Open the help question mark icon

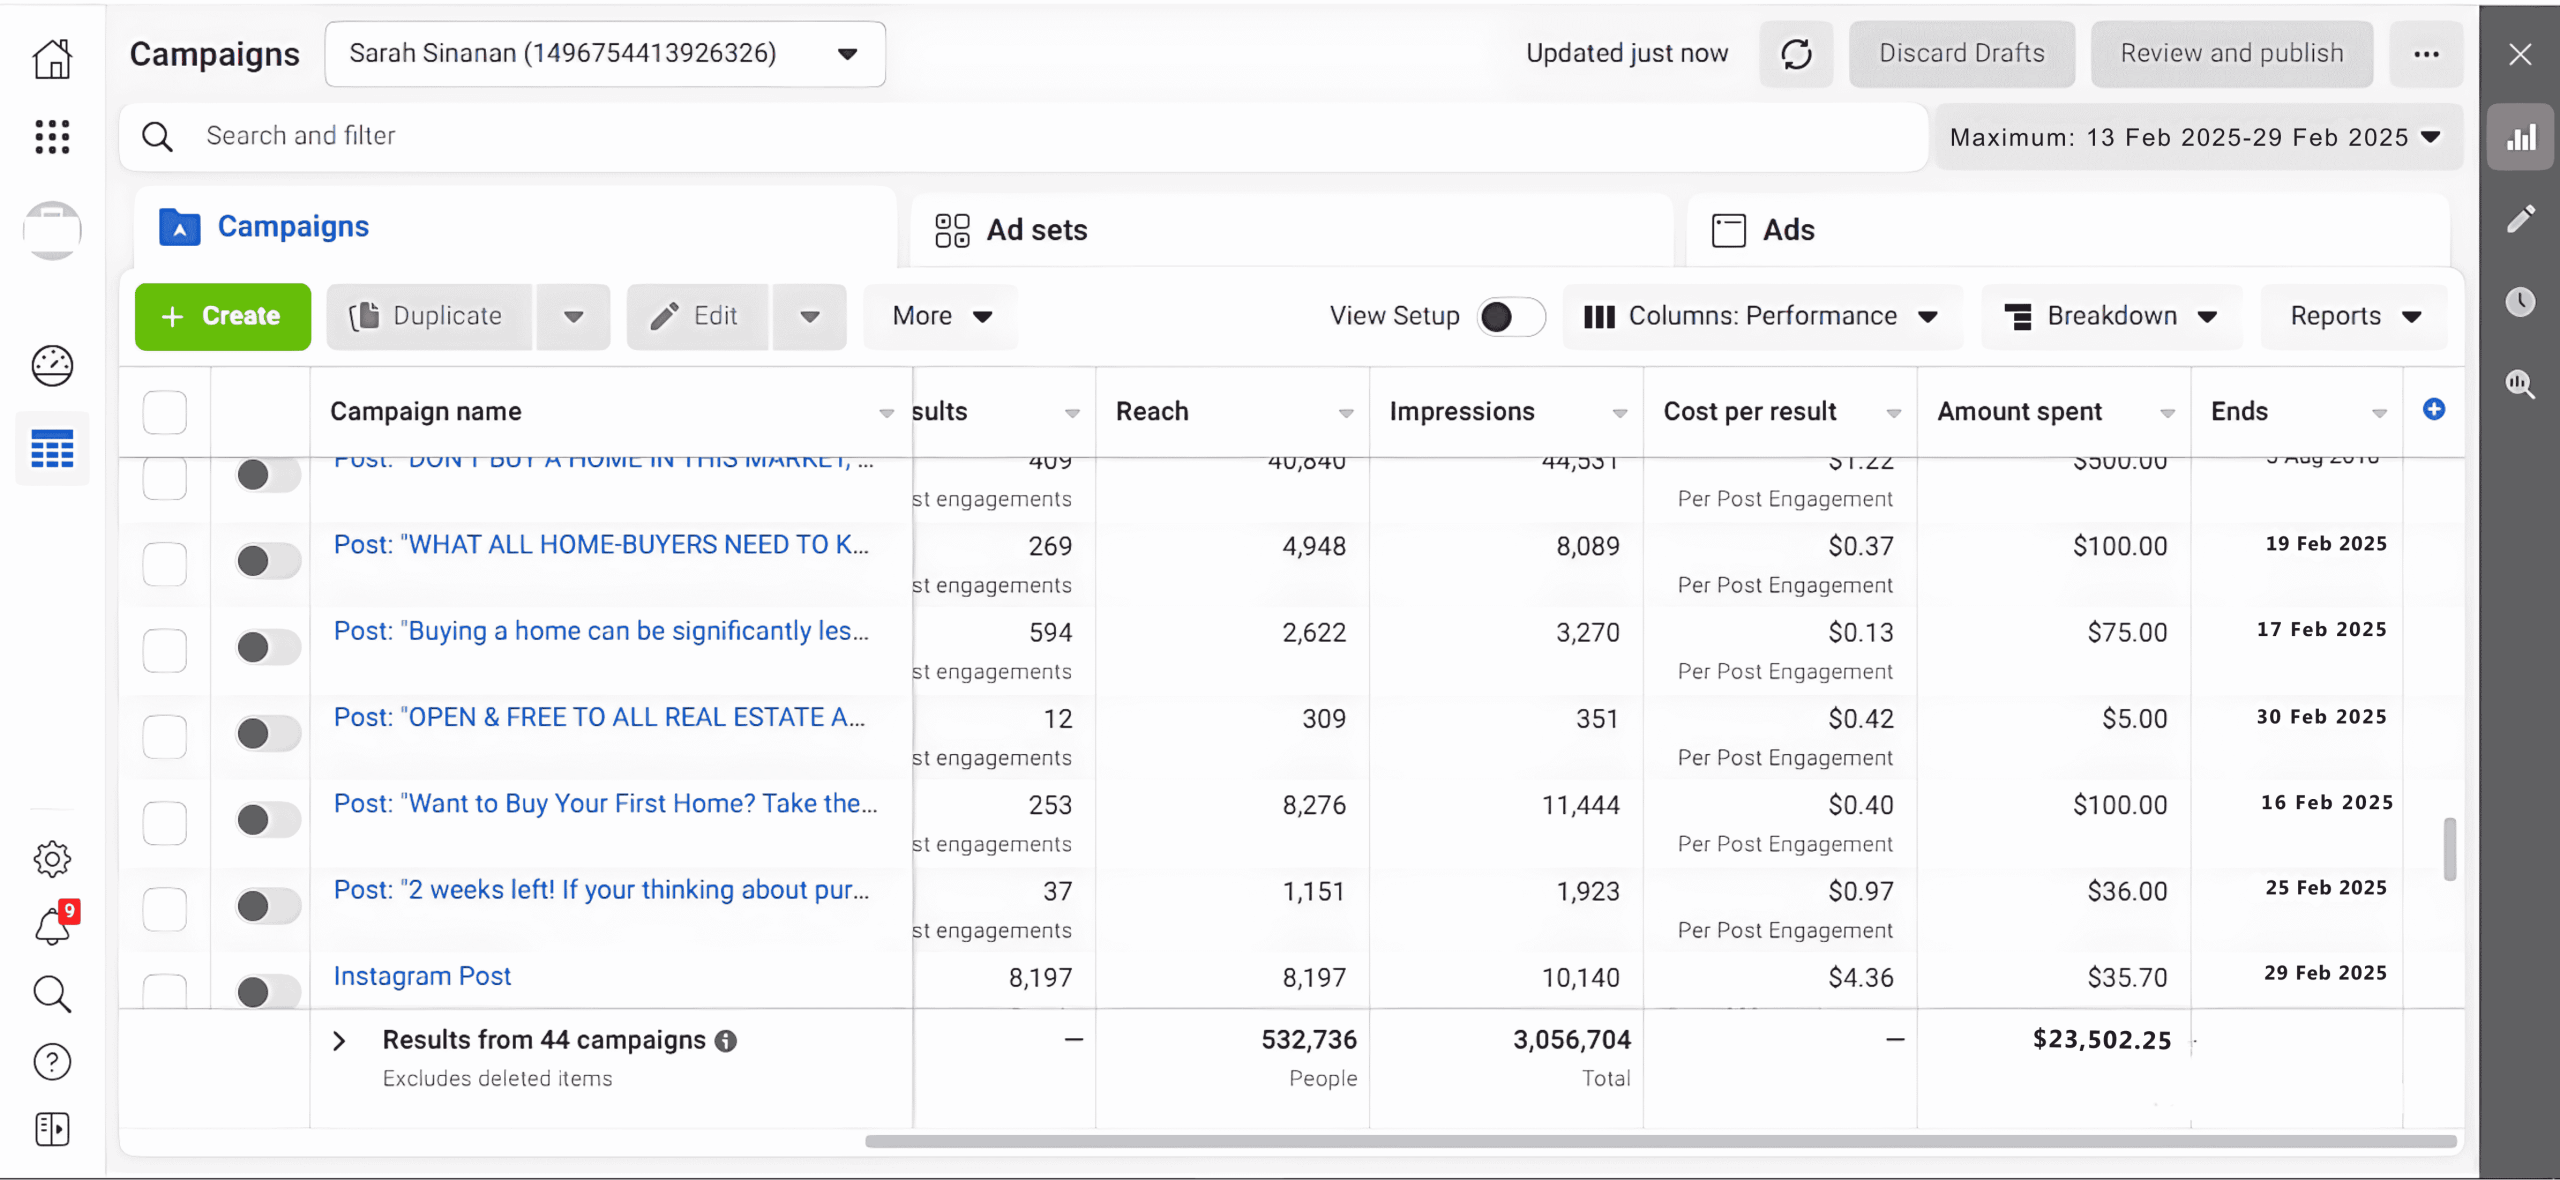pyautogui.click(x=52, y=1062)
